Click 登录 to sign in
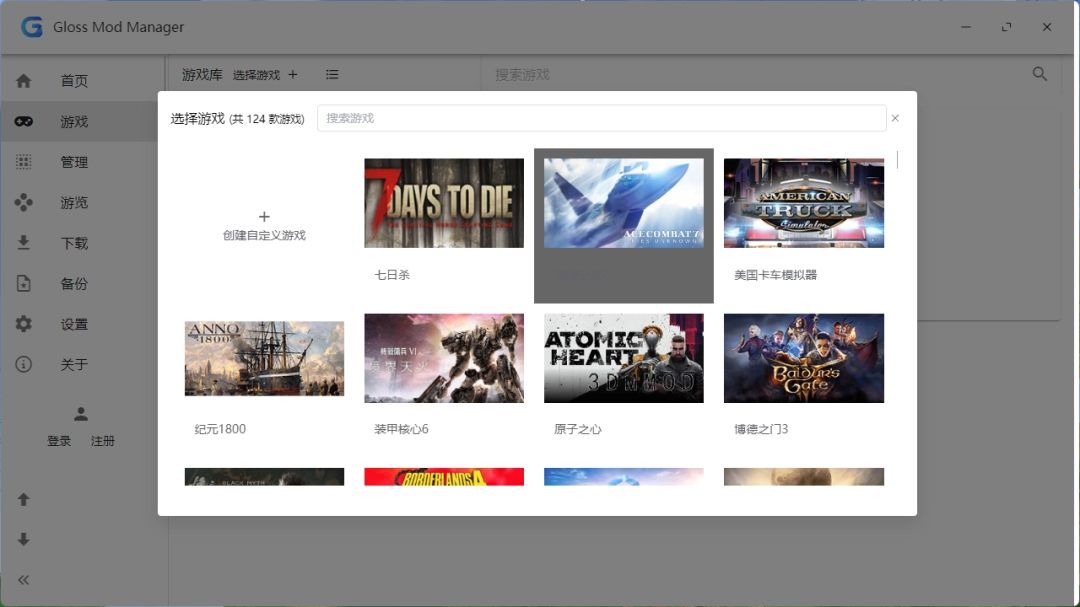Screen dimensions: 1080x607 coord(58,440)
